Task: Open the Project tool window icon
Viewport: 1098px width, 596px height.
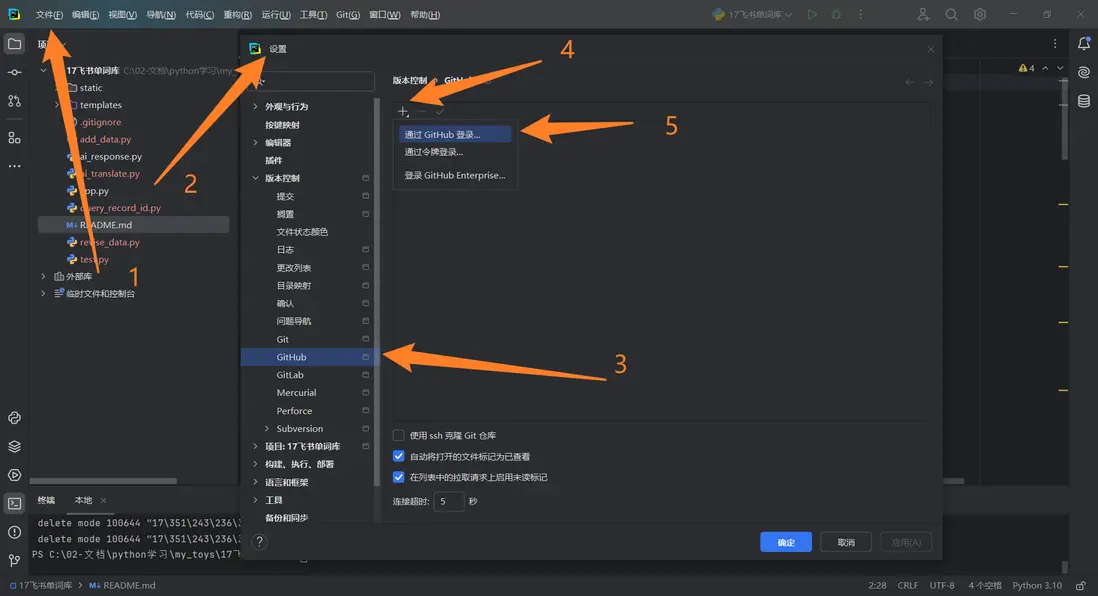Action: pos(14,43)
